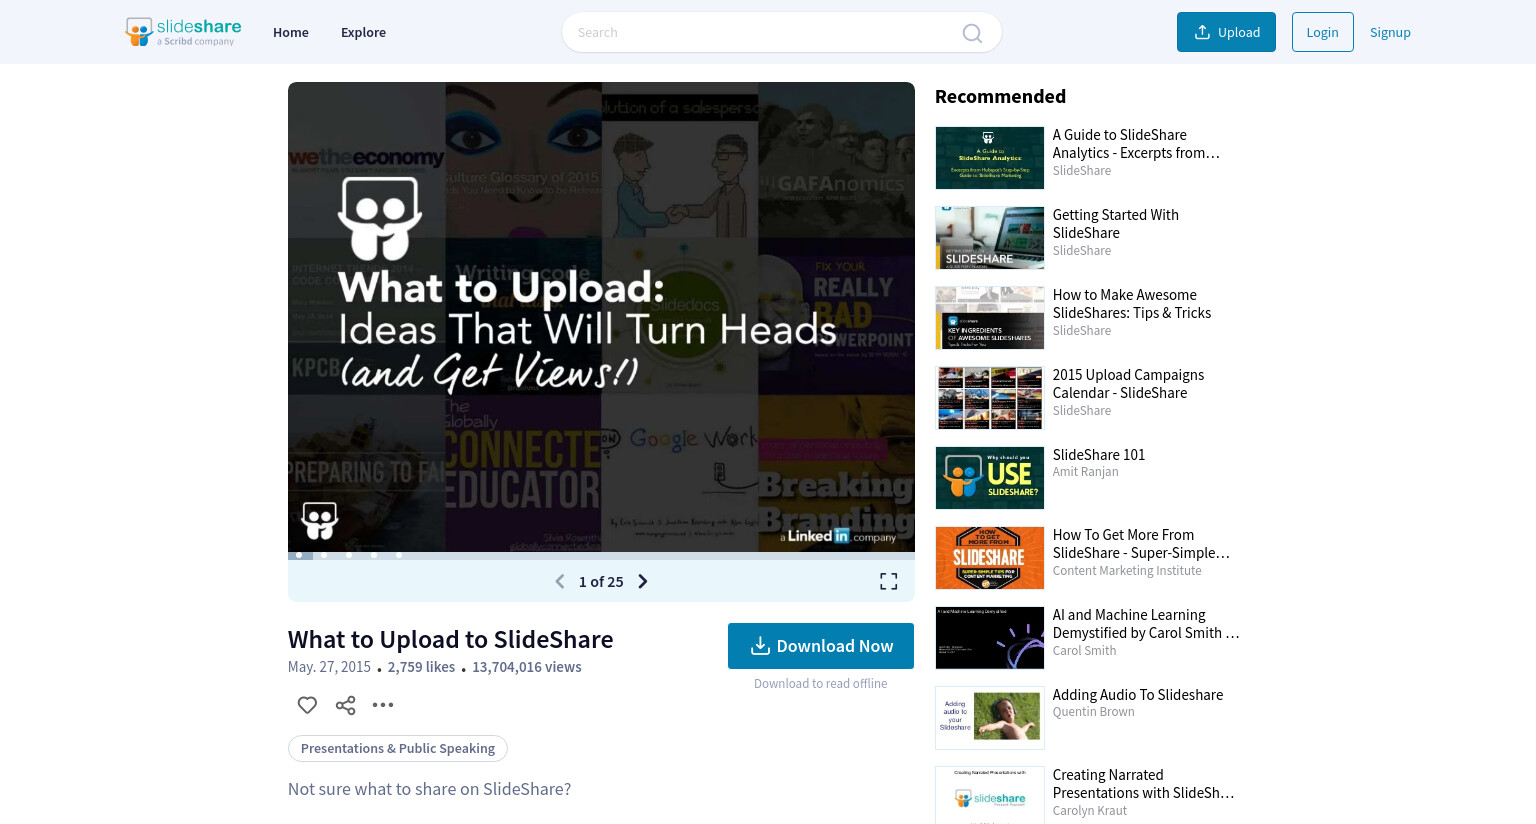Open 'AI and Machine Learning Demystified' title
Image resolution: width=1536 pixels, height=824 pixels.
[x=1146, y=624]
